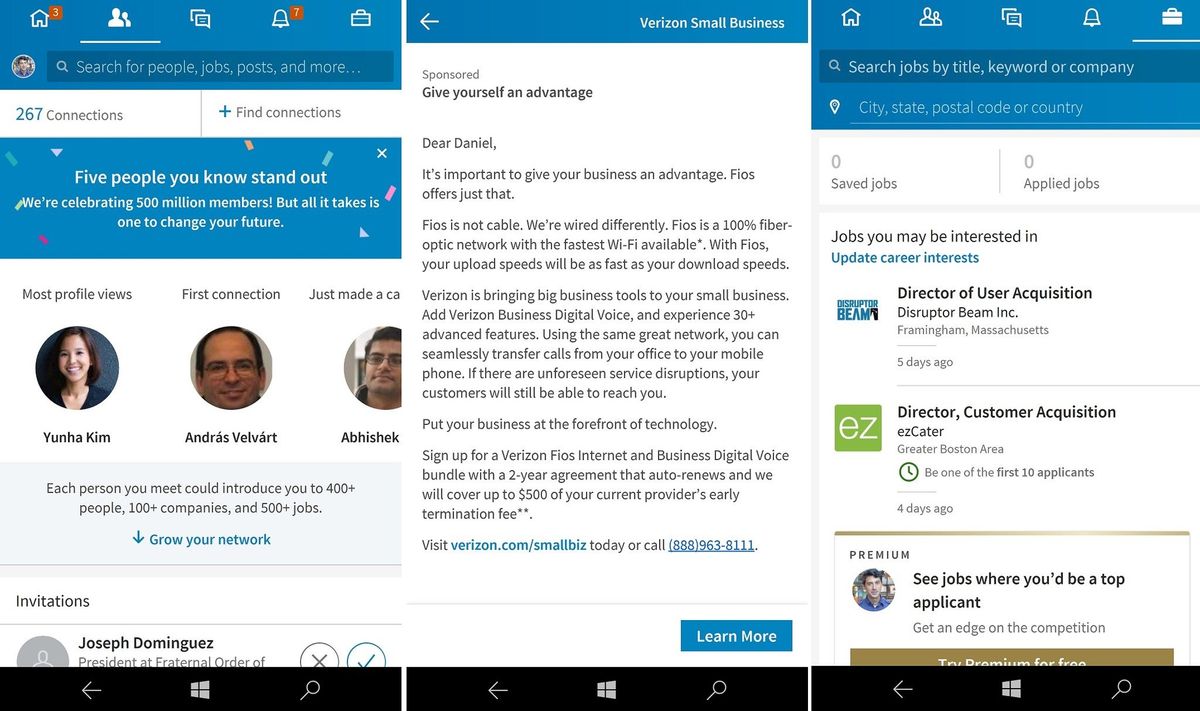
Task: Open Yunha Kim's profile photo
Action: coord(77,368)
